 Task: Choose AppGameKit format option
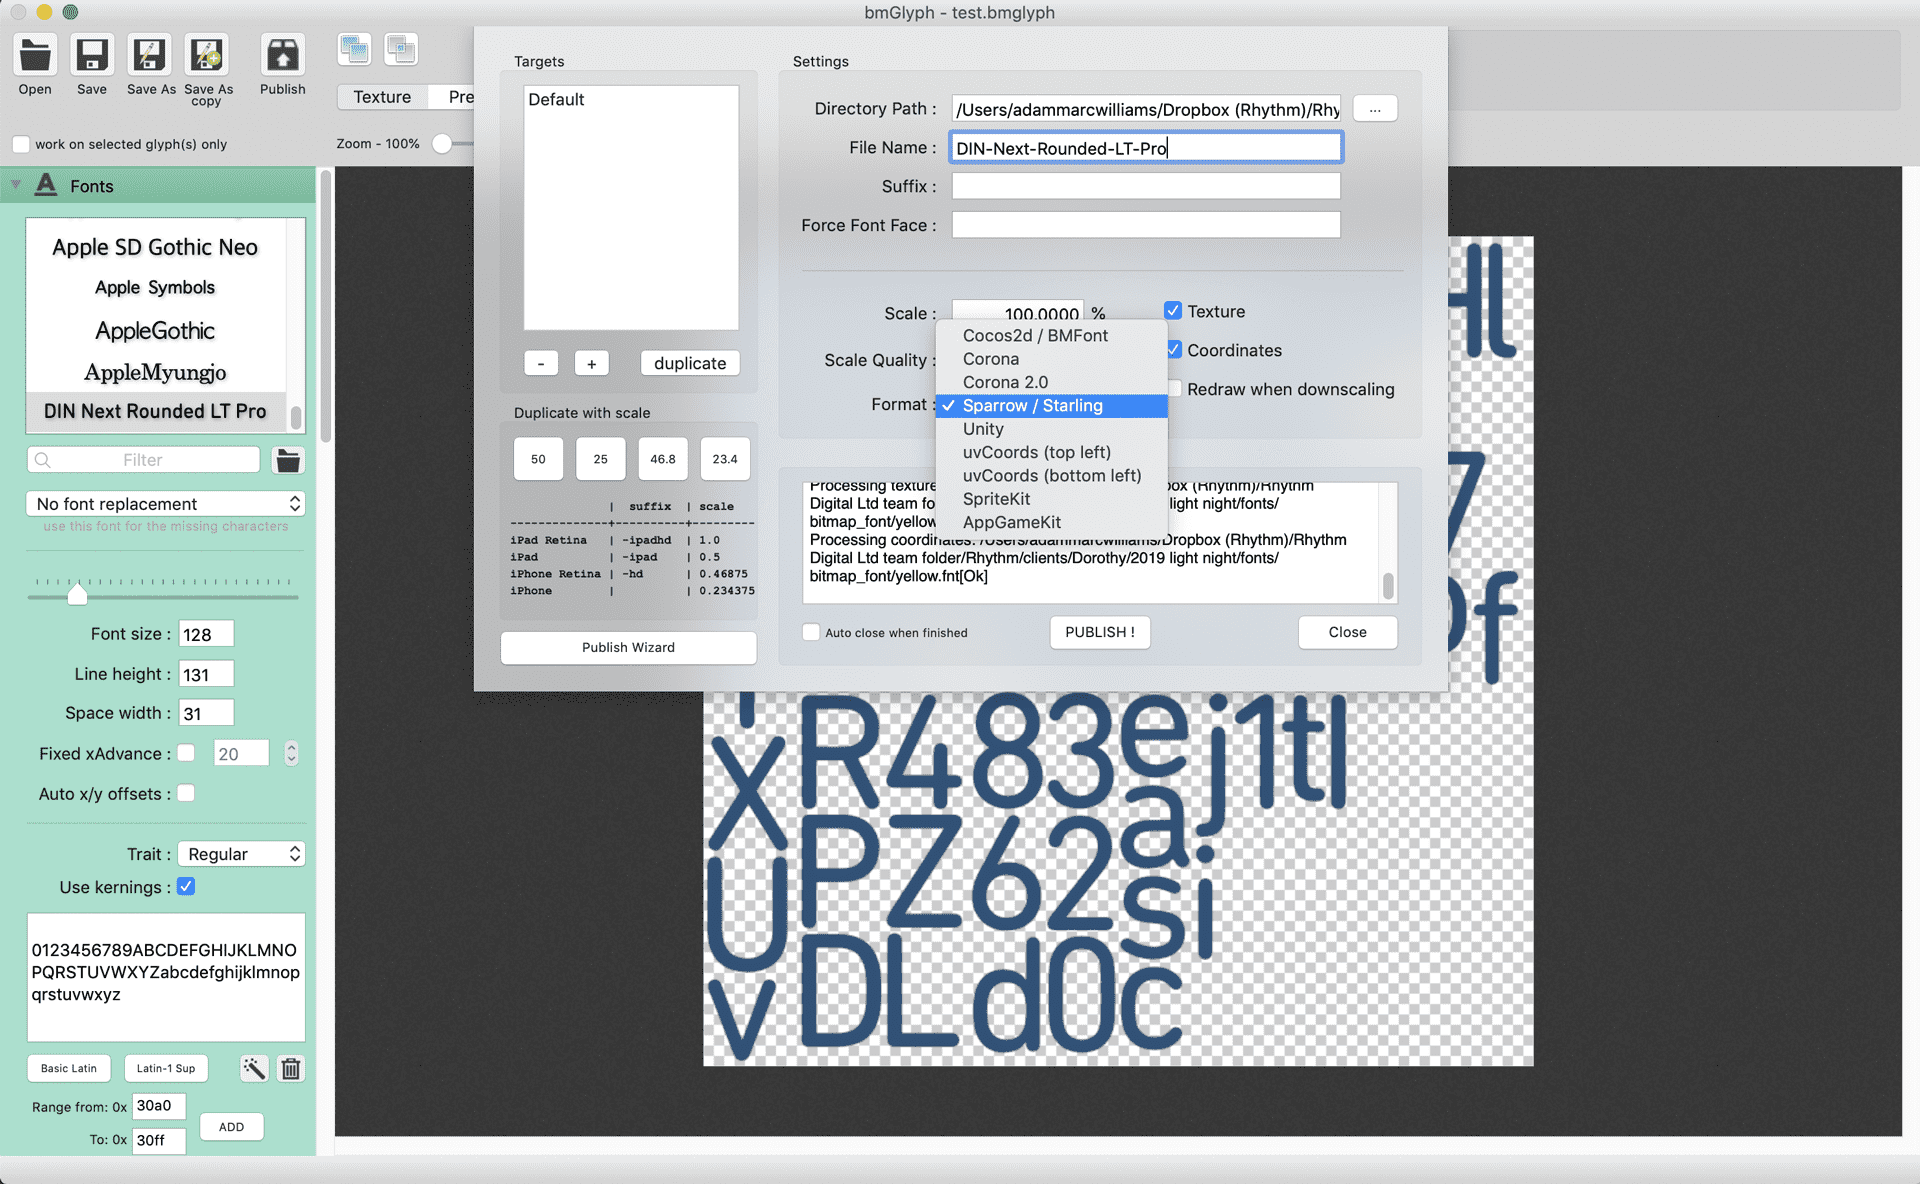click(1052, 522)
